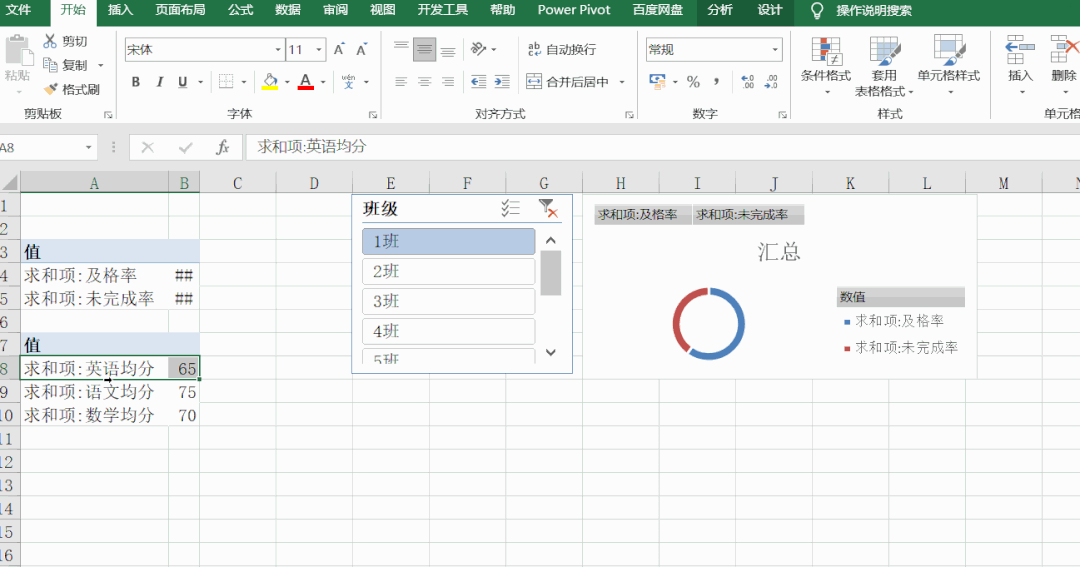Viewport: 1080px width, 567px height.
Task: Click the formula bar fx icon
Action: pos(222,147)
